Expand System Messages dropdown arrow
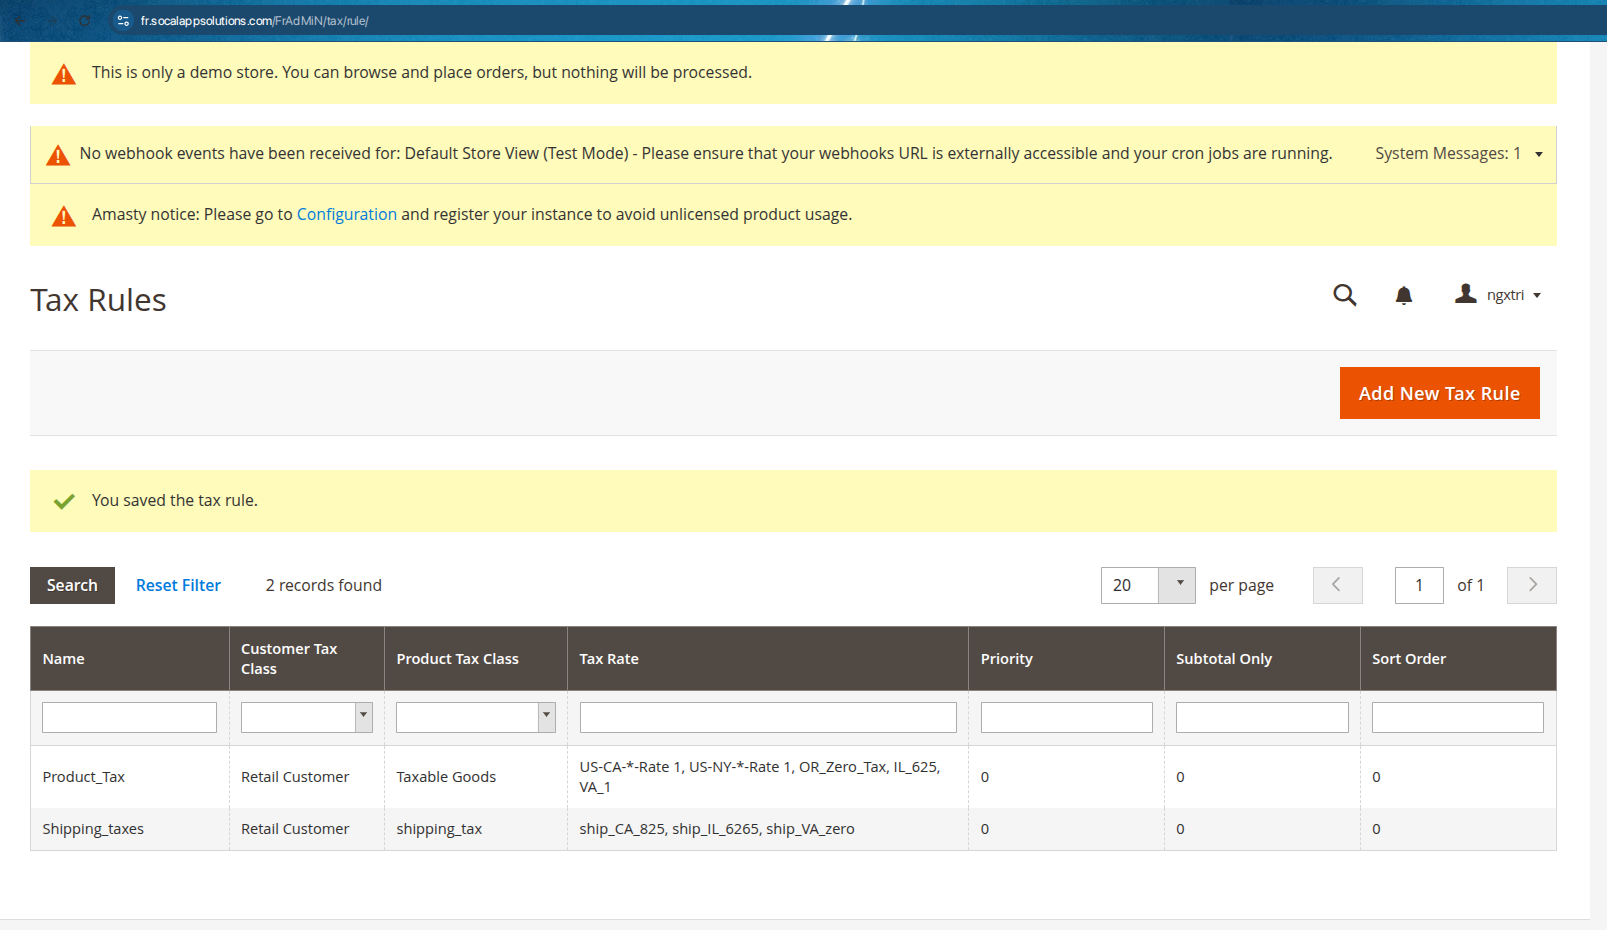The image size is (1607, 930). point(1539,154)
